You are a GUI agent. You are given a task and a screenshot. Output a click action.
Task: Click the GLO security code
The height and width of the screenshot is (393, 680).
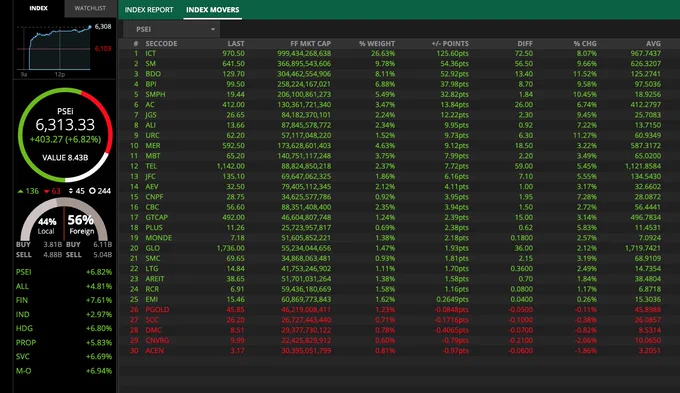[x=153, y=248]
